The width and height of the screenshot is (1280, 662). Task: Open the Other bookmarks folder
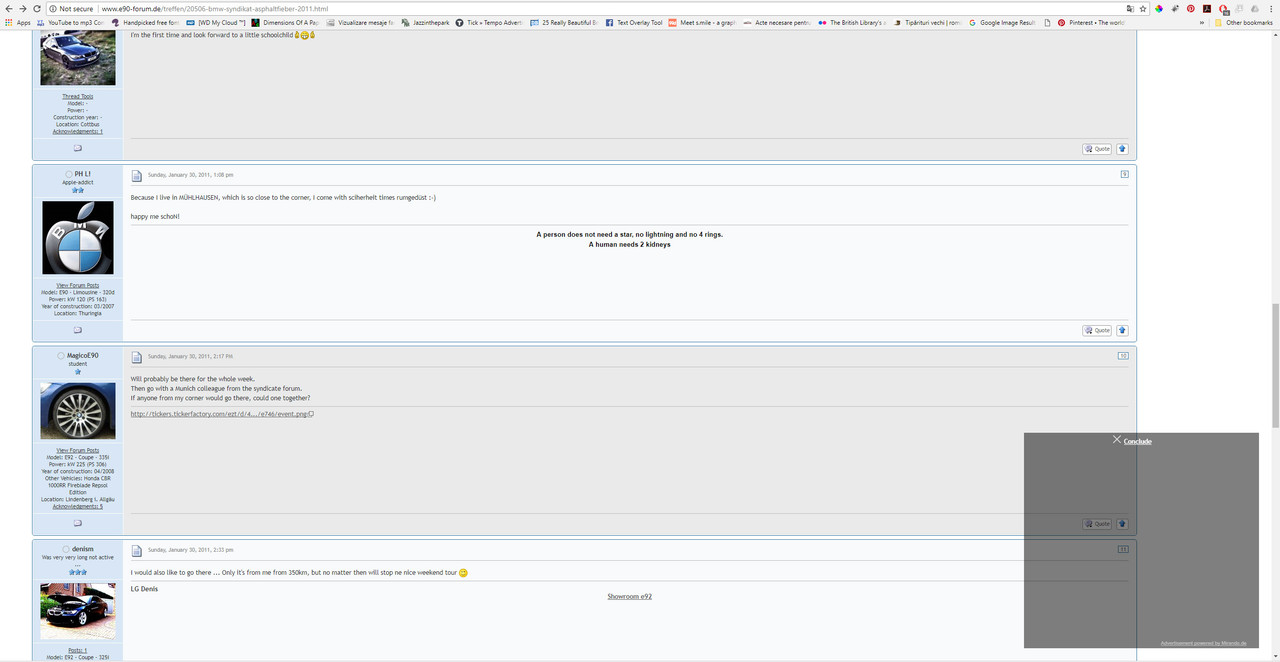[x=1243, y=22]
